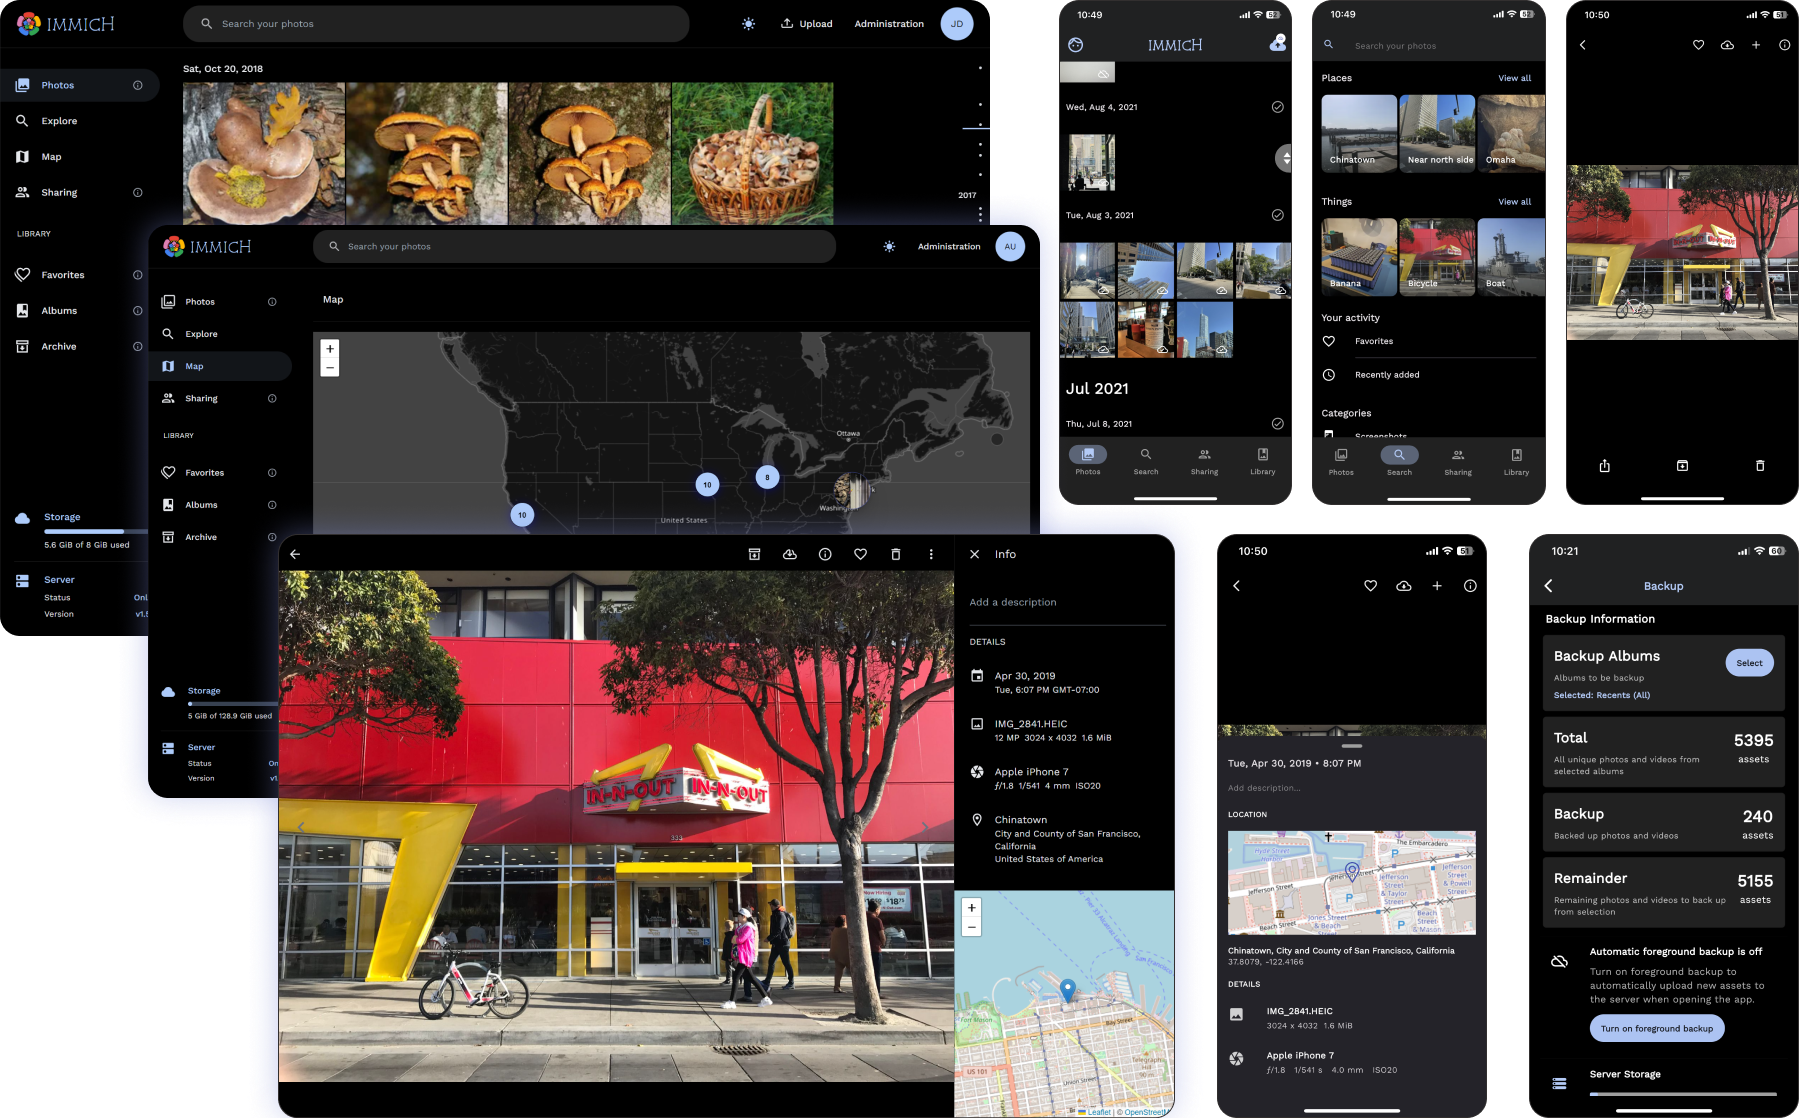The width and height of the screenshot is (1799, 1118).
Task: Open the share icon on the mobile photo view
Action: [x=1604, y=466]
